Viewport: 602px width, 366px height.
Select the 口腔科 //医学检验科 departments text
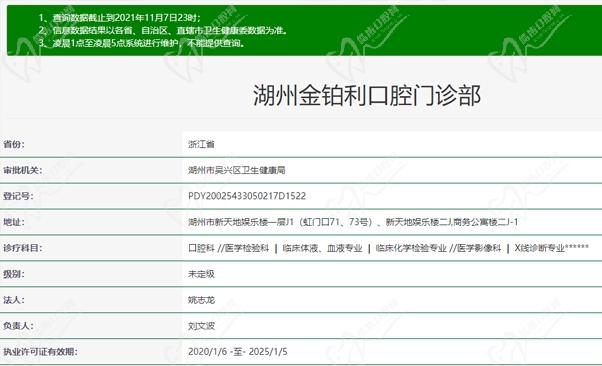[x=388, y=248]
